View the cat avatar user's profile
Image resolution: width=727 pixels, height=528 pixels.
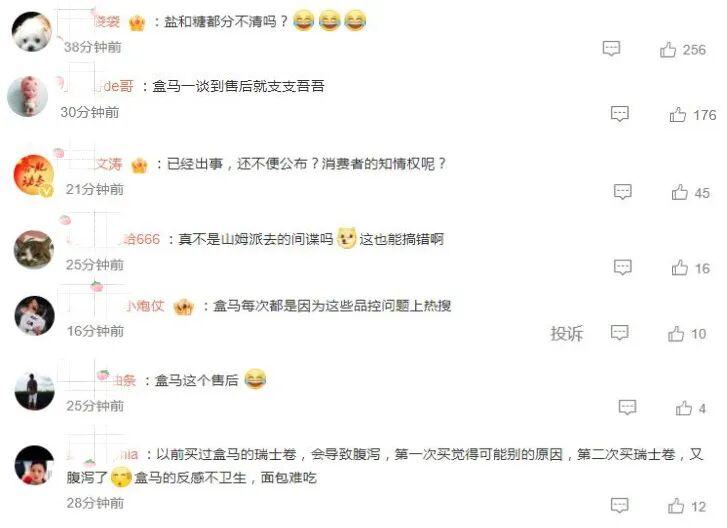coord(33,249)
